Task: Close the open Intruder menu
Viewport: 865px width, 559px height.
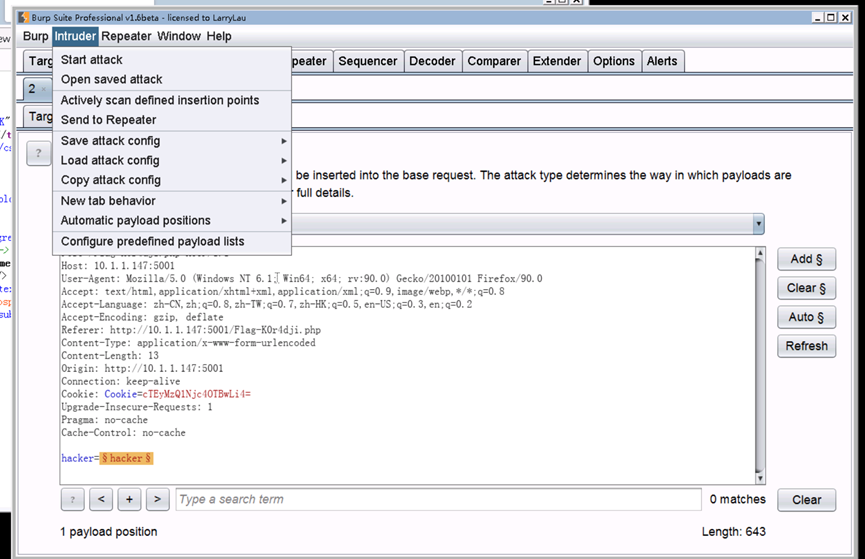Action: click(75, 36)
